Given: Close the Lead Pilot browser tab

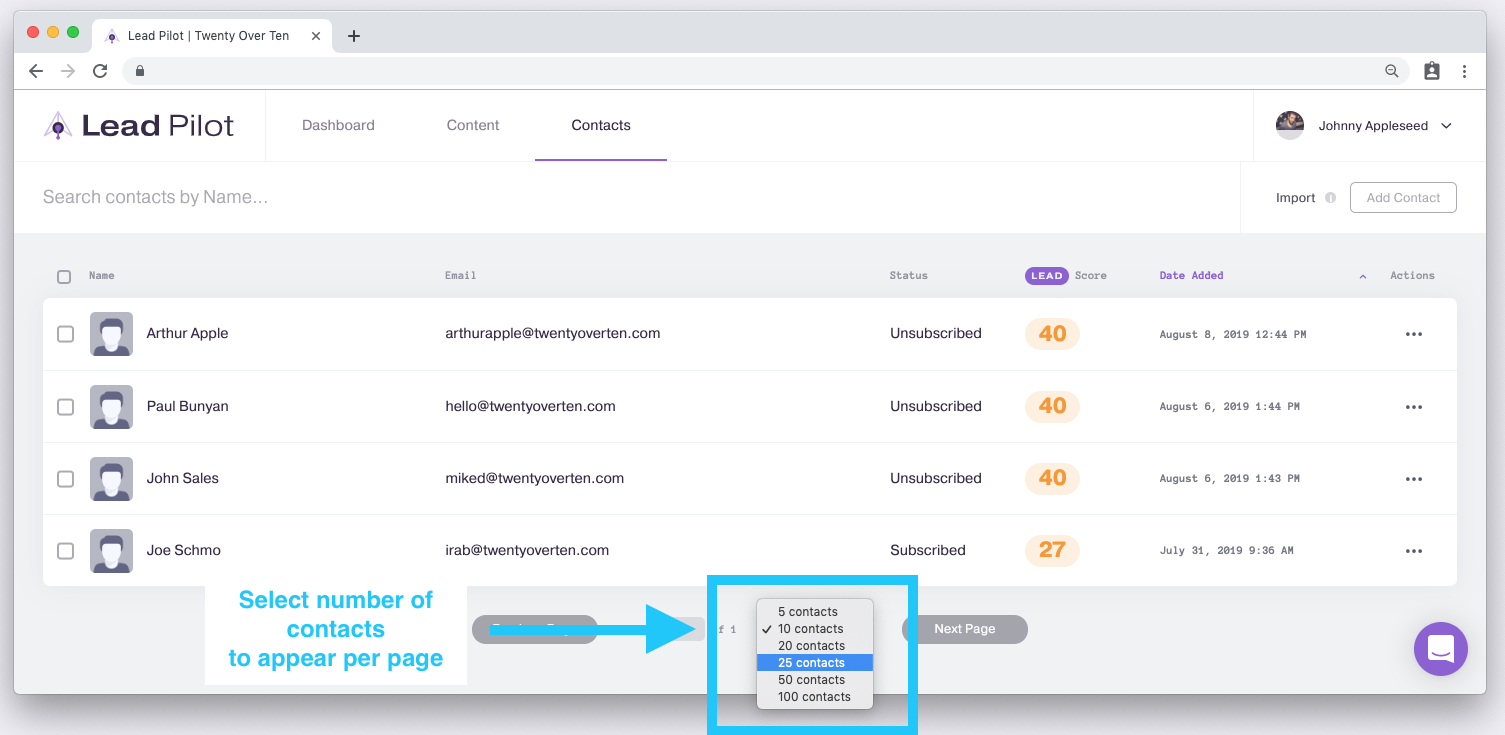Looking at the screenshot, I should 316,36.
